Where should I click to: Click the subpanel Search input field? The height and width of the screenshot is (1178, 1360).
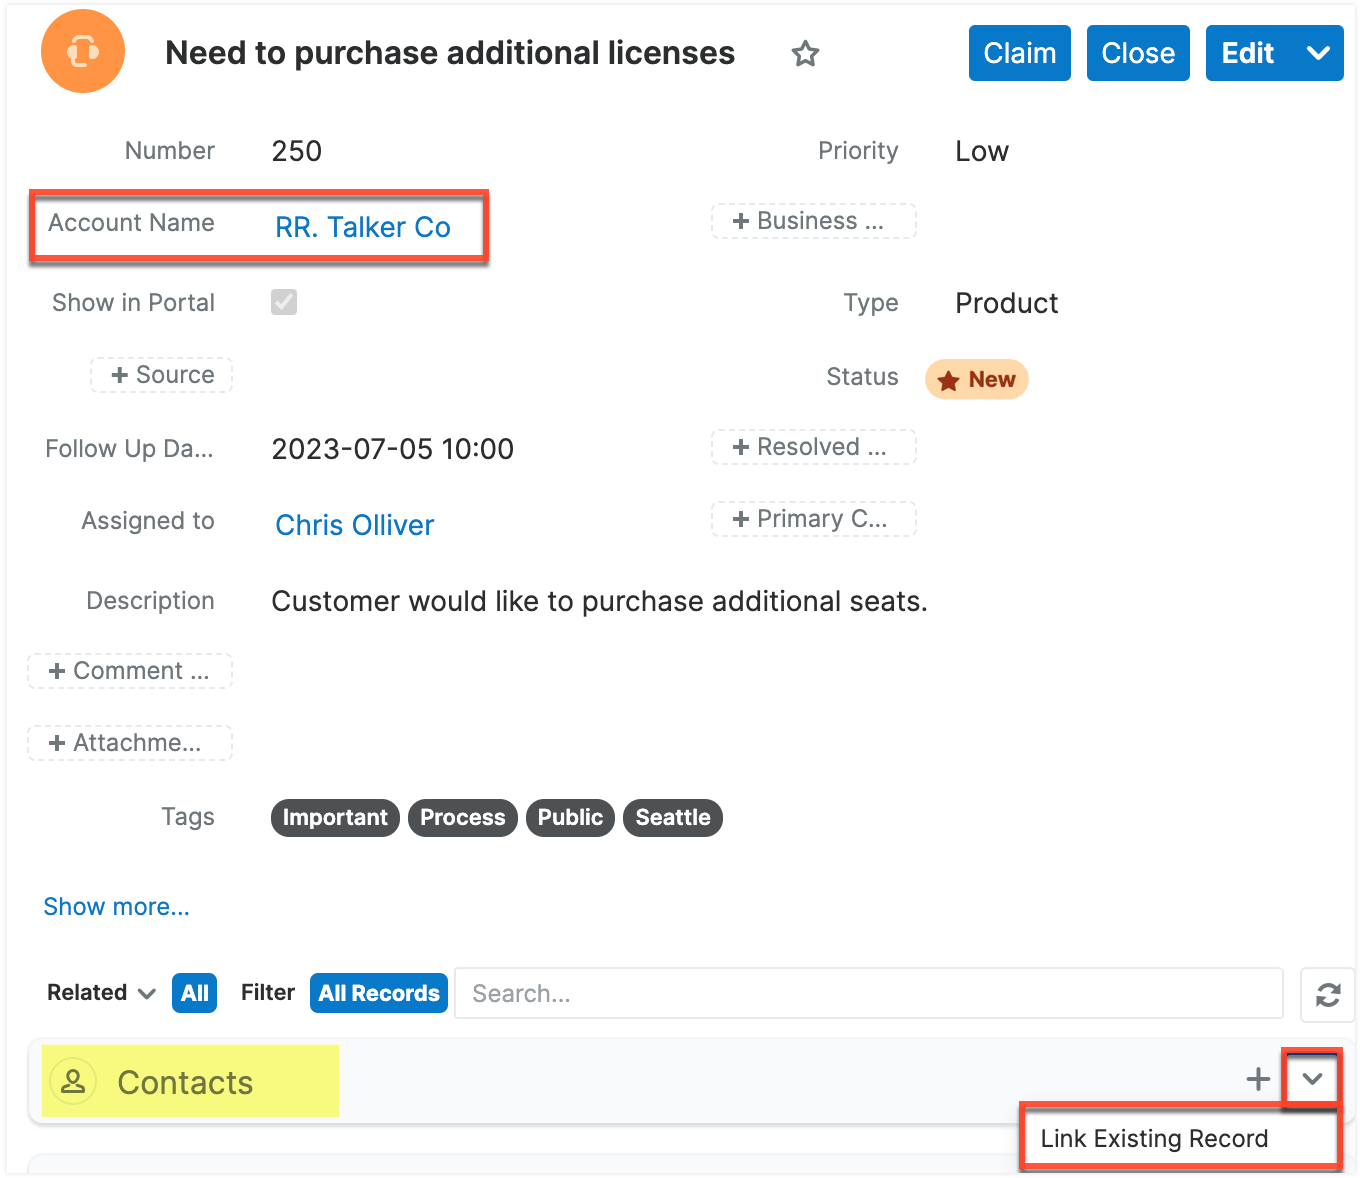tap(868, 993)
